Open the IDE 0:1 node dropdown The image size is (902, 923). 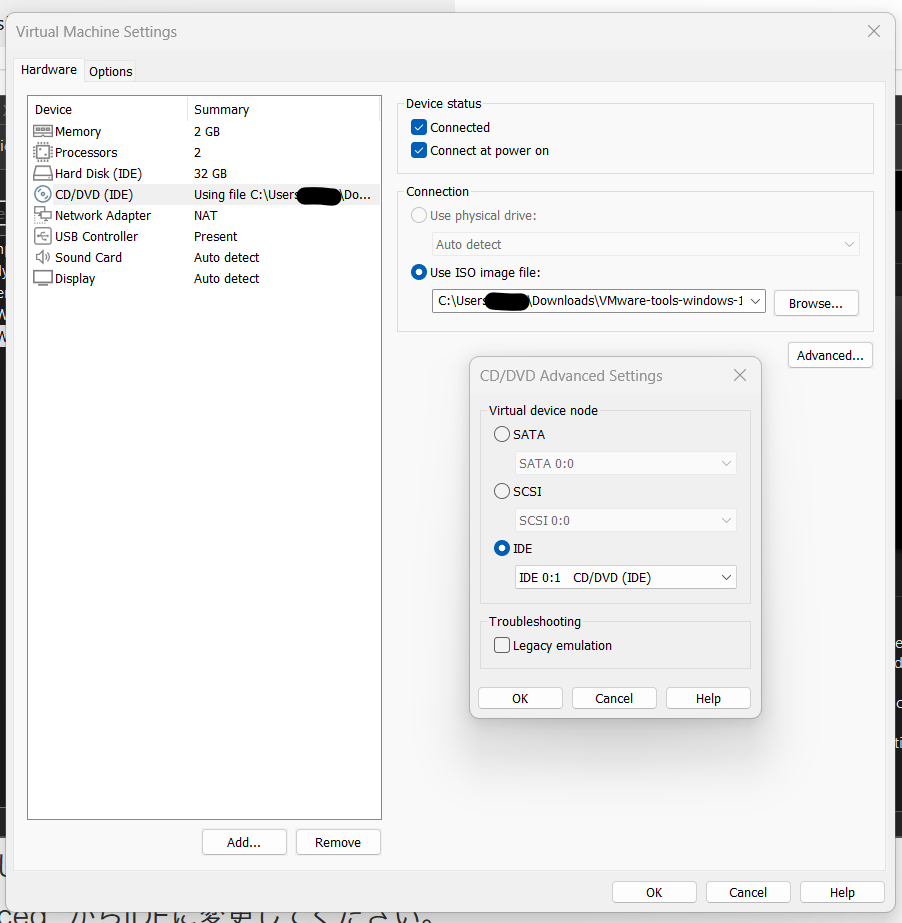pos(726,578)
